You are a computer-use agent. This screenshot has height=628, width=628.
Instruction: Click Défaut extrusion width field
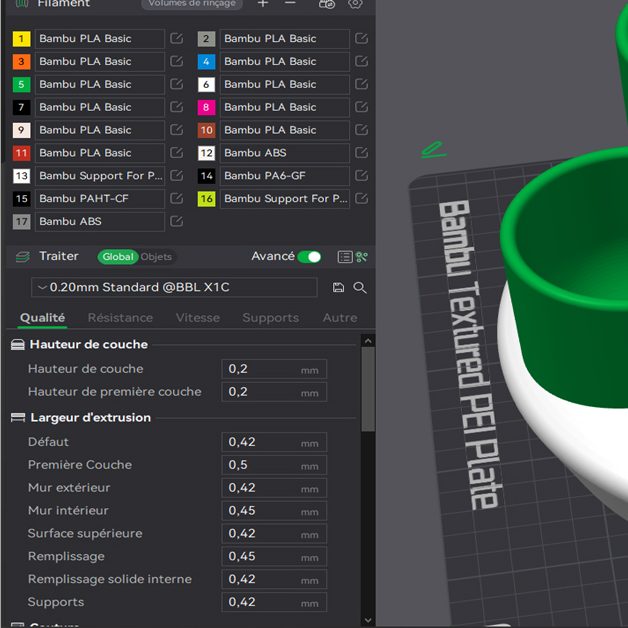274,442
